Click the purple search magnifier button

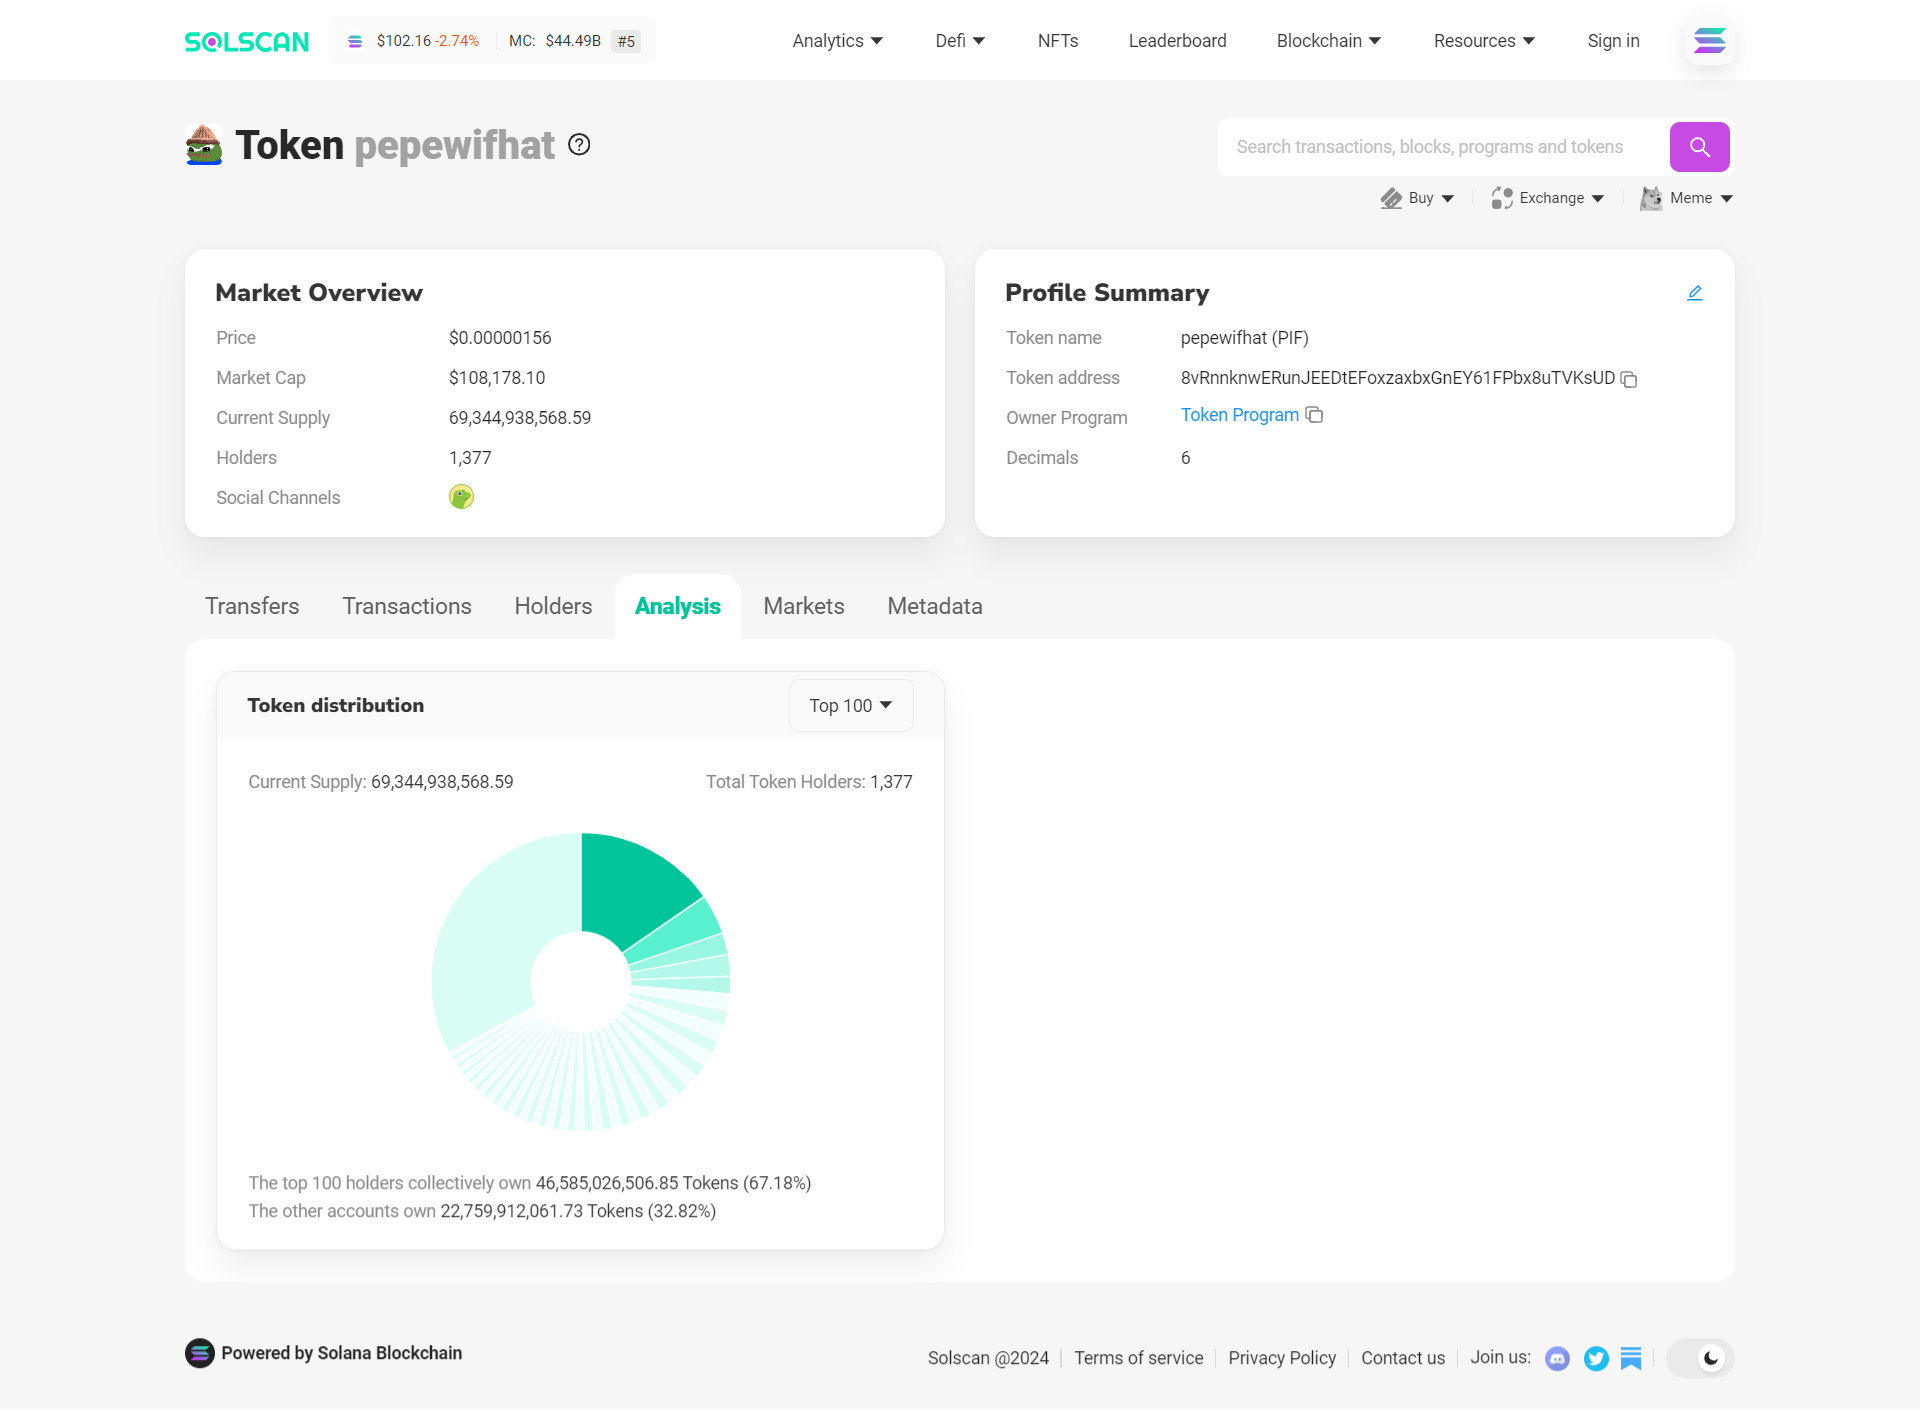[1699, 147]
